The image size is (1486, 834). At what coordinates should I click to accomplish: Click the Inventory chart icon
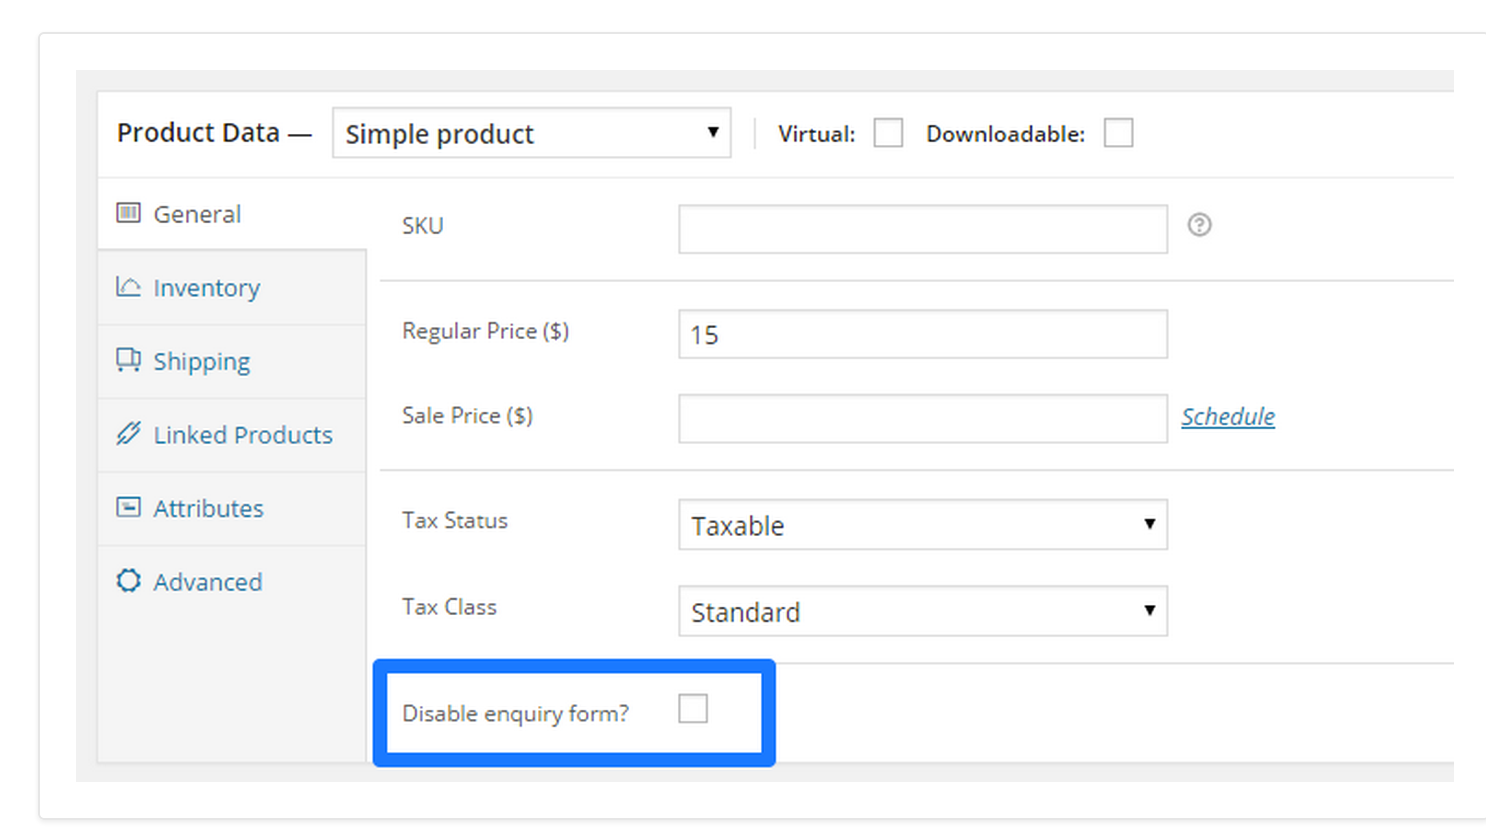coord(128,287)
